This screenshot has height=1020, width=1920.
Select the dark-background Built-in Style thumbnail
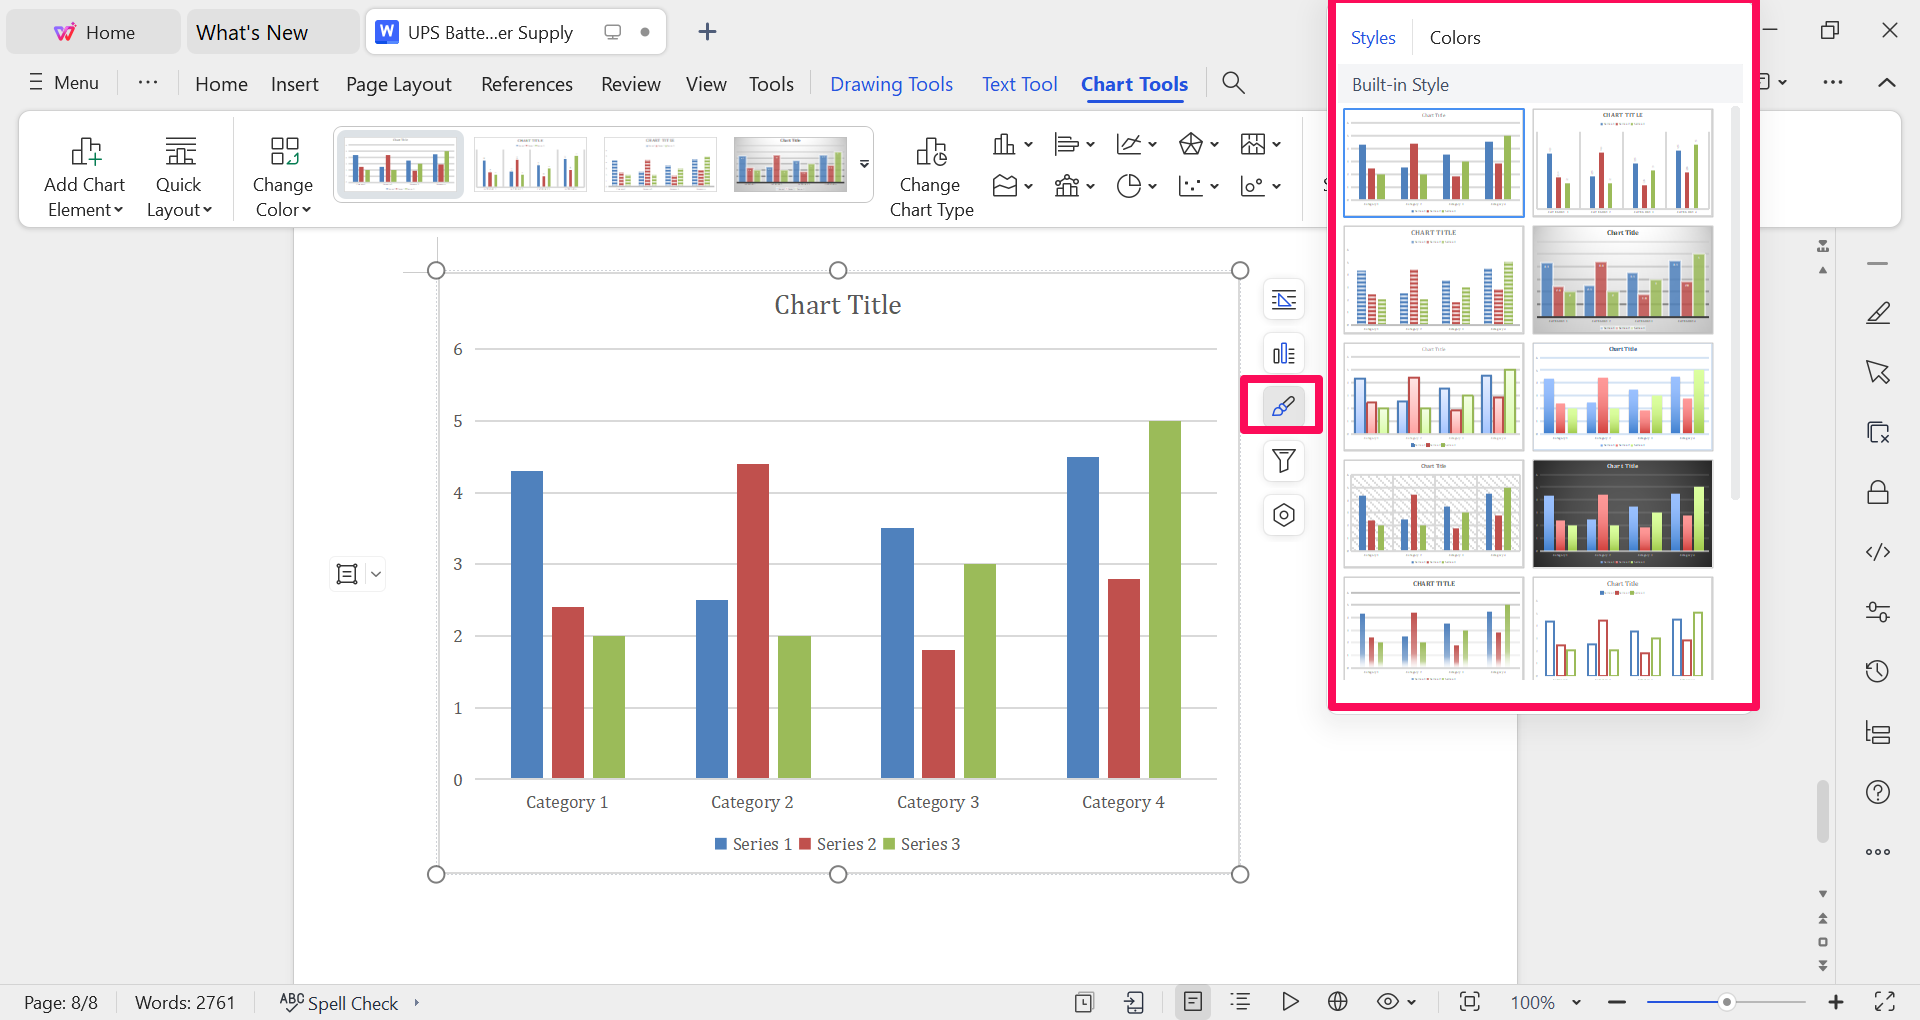1621,513
